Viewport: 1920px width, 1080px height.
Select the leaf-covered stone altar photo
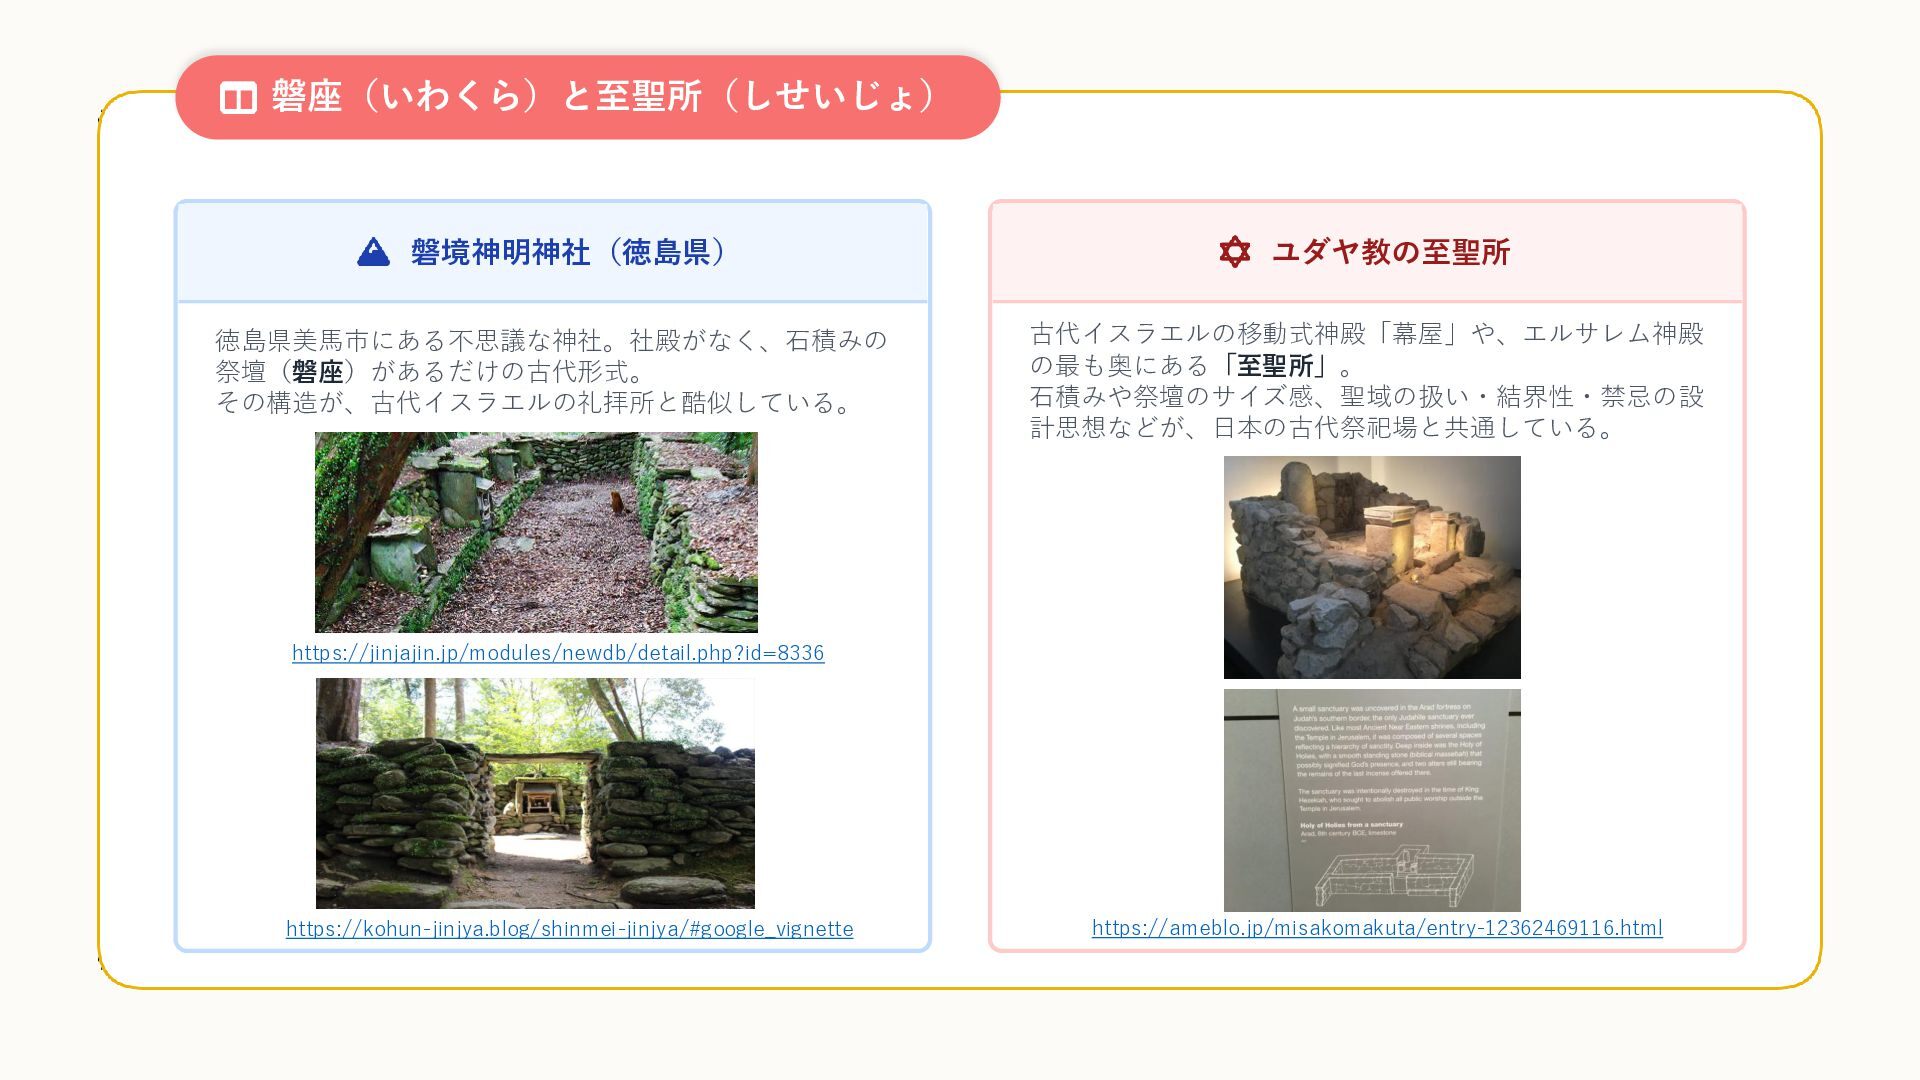[x=536, y=532]
